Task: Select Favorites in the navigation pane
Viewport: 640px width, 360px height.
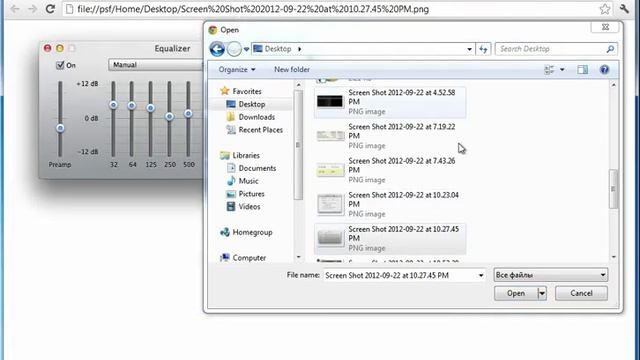Action: pos(247,91)
